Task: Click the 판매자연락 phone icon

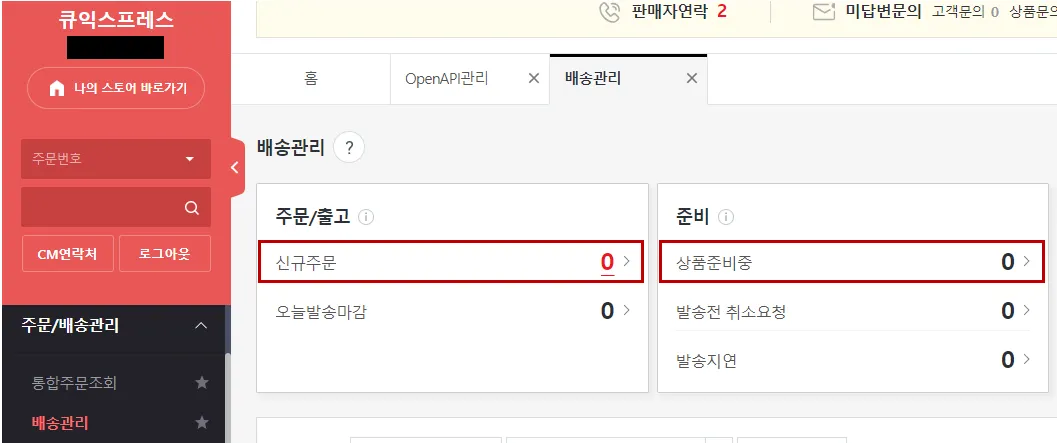Action: tap(609, 12)
